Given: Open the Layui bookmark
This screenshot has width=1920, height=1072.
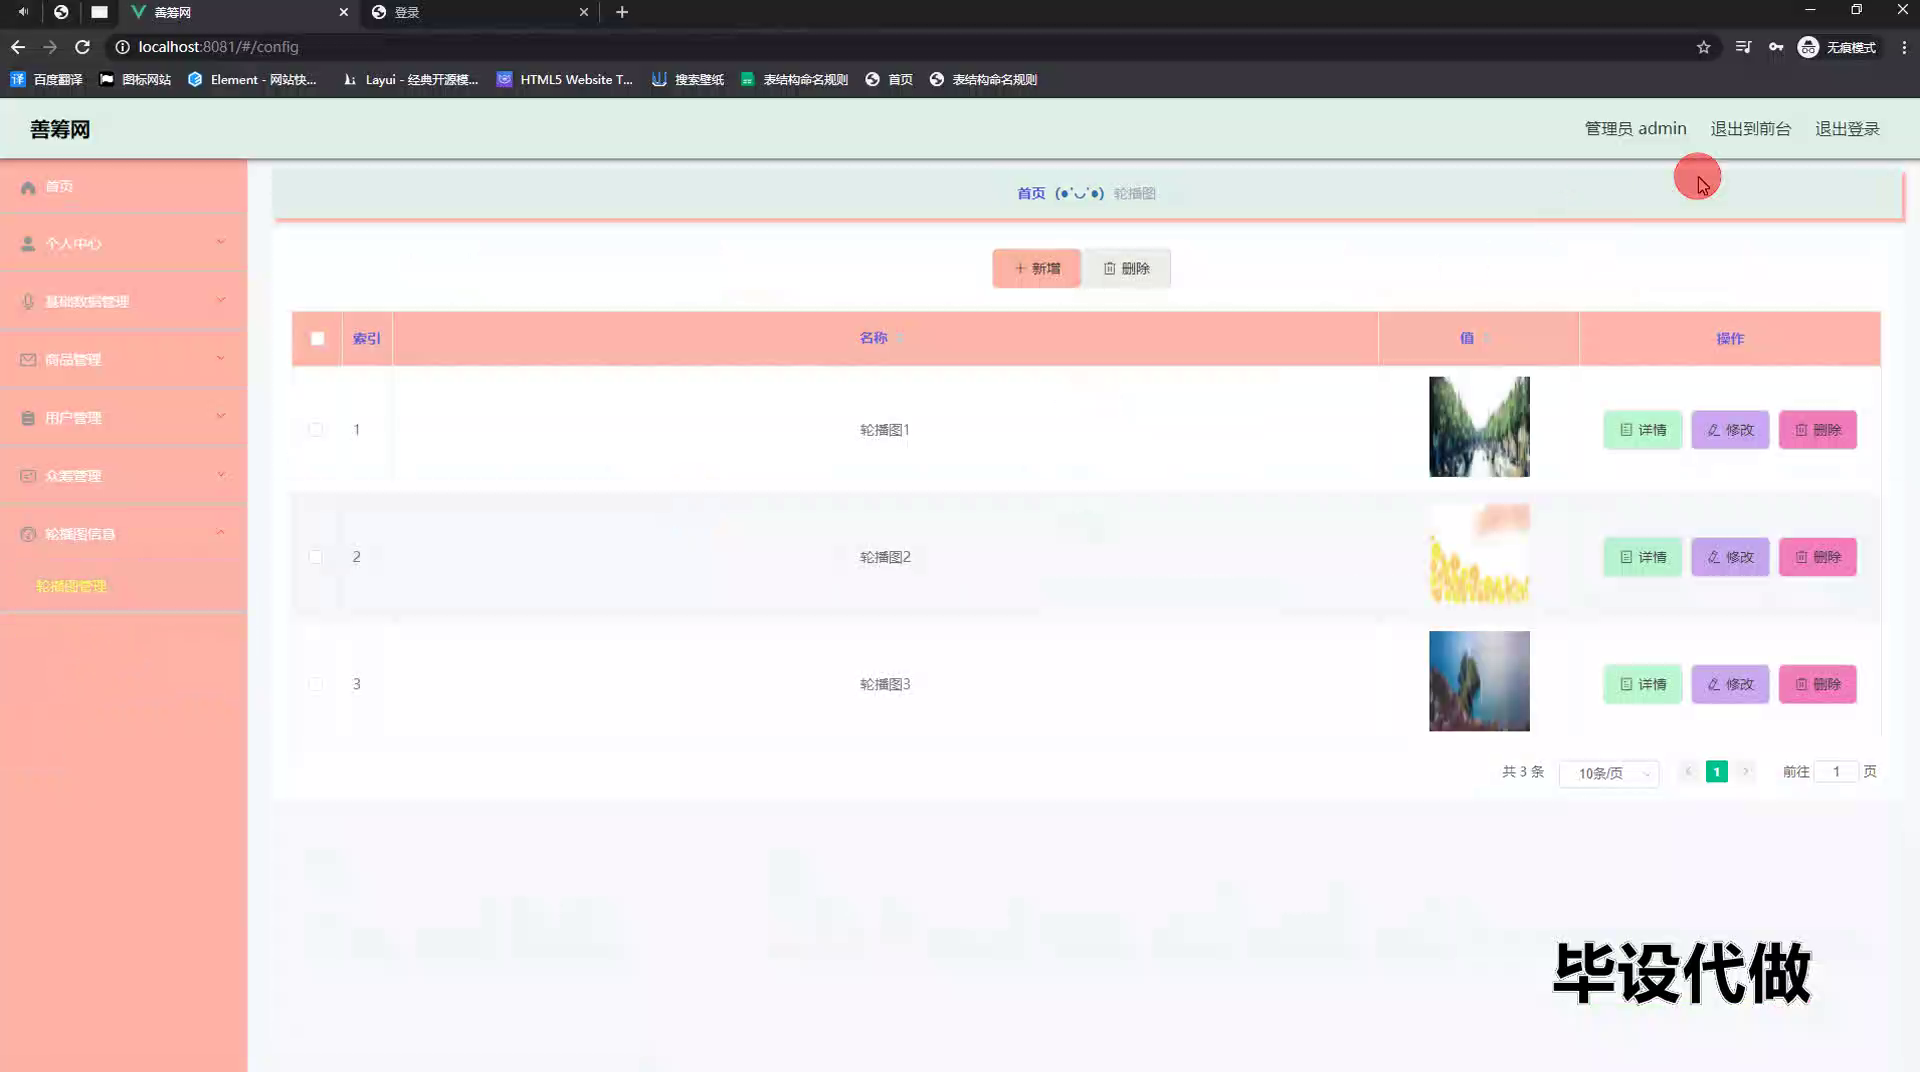Looking at the screenshot, I should pos(410,80).
